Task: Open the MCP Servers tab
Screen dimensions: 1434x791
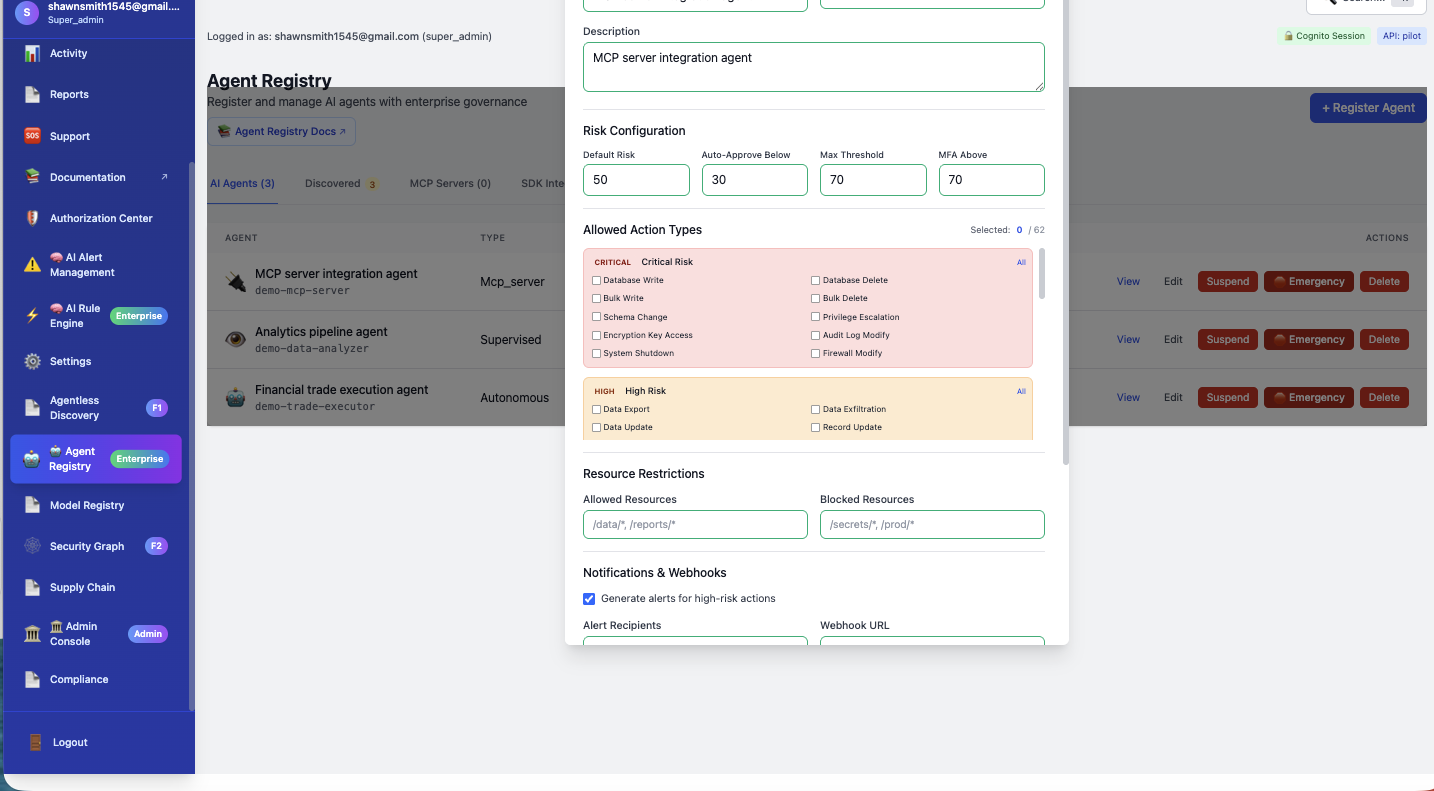Action: point(450,184)
